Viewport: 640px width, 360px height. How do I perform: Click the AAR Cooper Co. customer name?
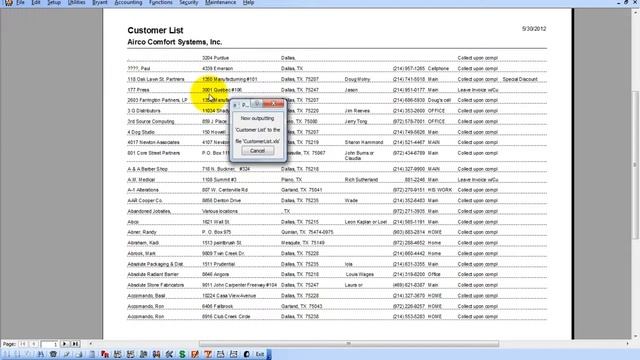pyautogui.click(x=144, y=201)
